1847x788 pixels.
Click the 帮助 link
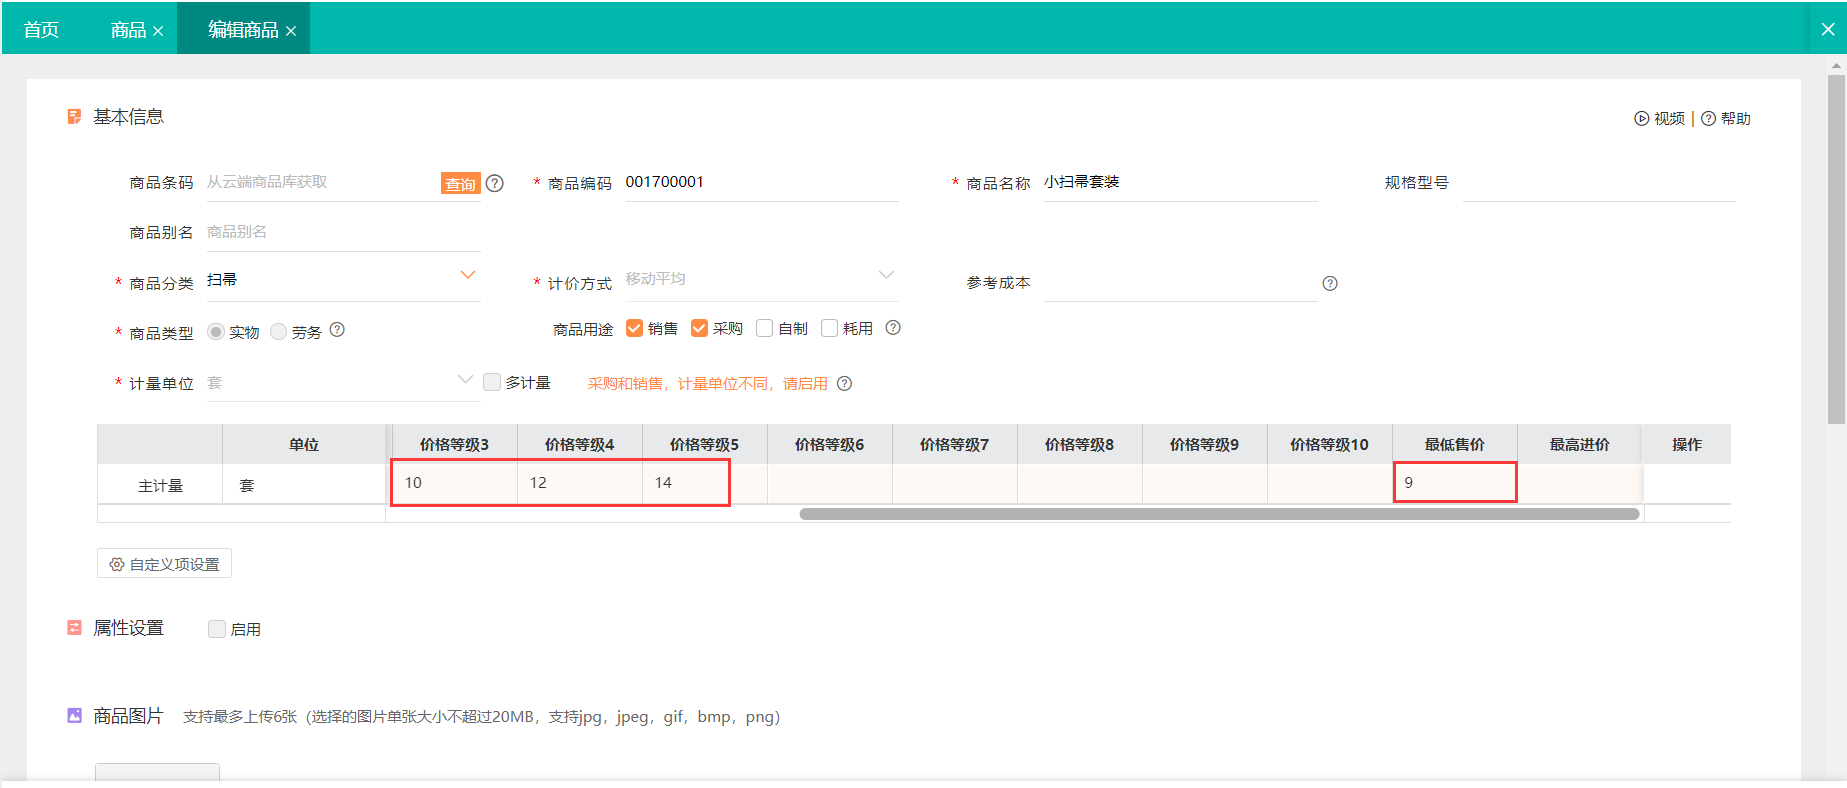click(x=1735, y=118)
